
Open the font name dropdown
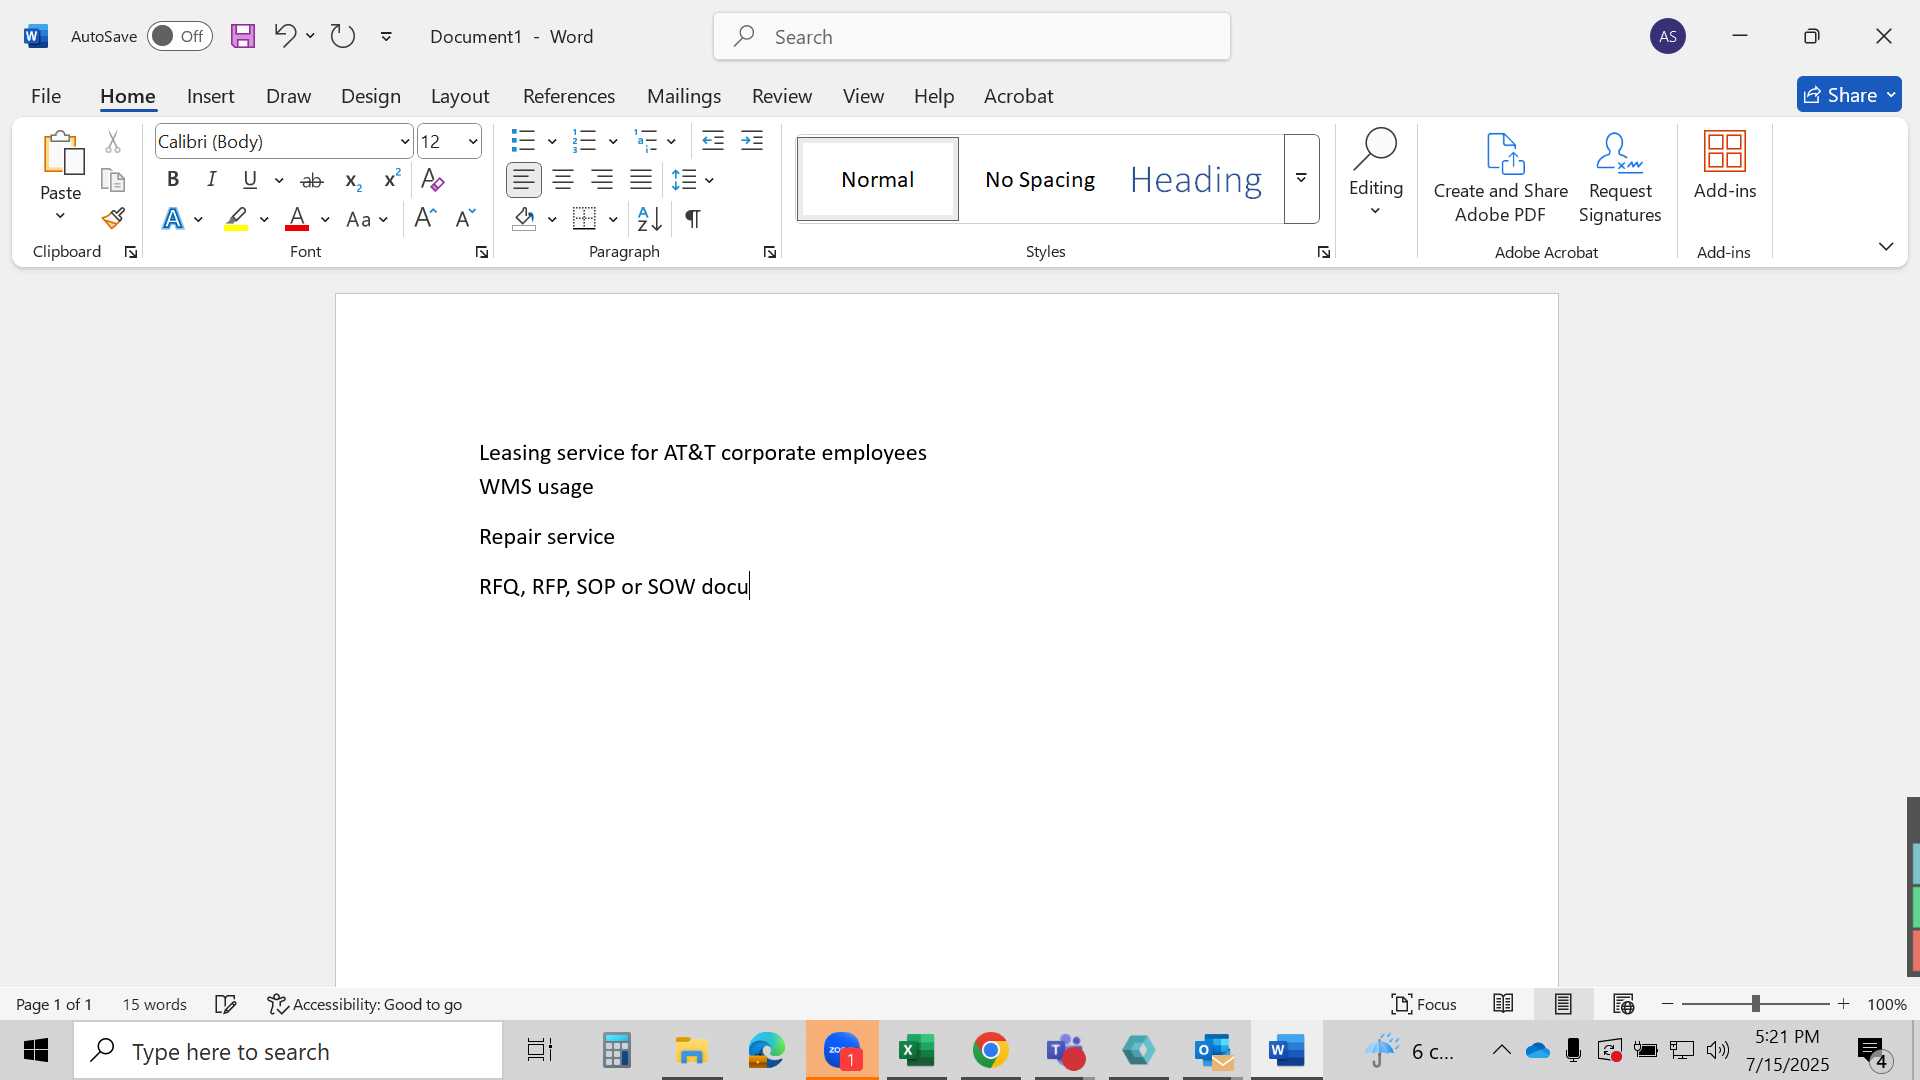click(x=404, y=142)
